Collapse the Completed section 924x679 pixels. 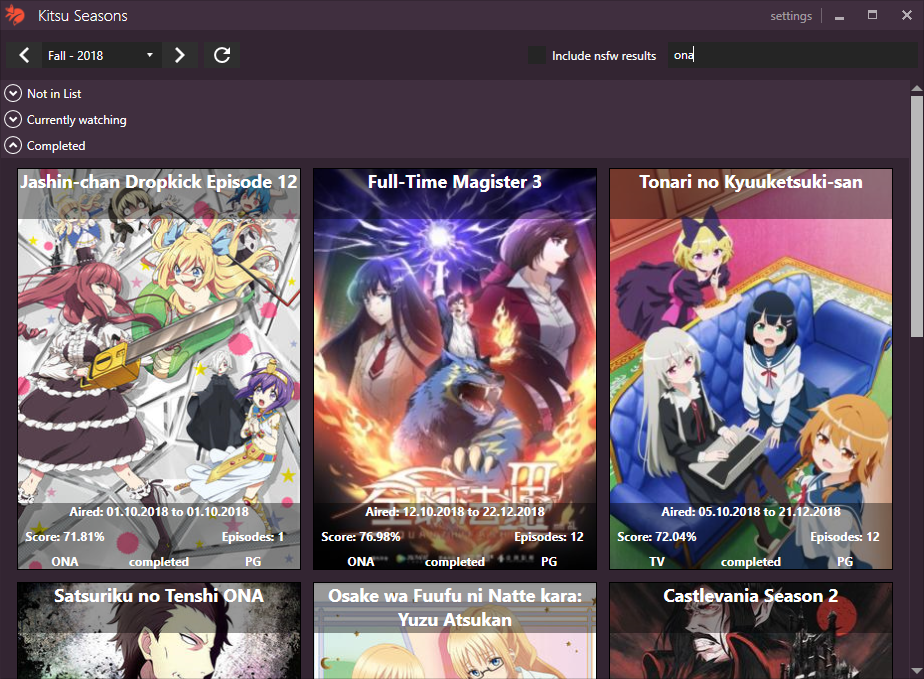pyautogui.click(x=13, y=146)
